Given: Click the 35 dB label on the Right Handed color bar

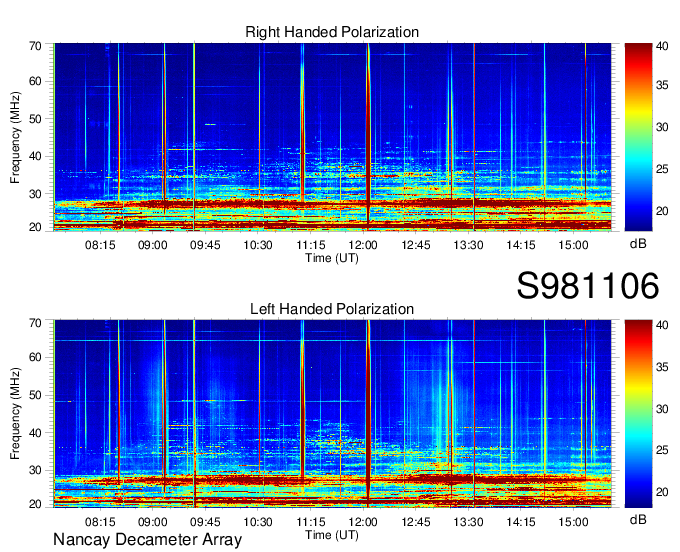Looking at the screenshot, I should point(662,85).
